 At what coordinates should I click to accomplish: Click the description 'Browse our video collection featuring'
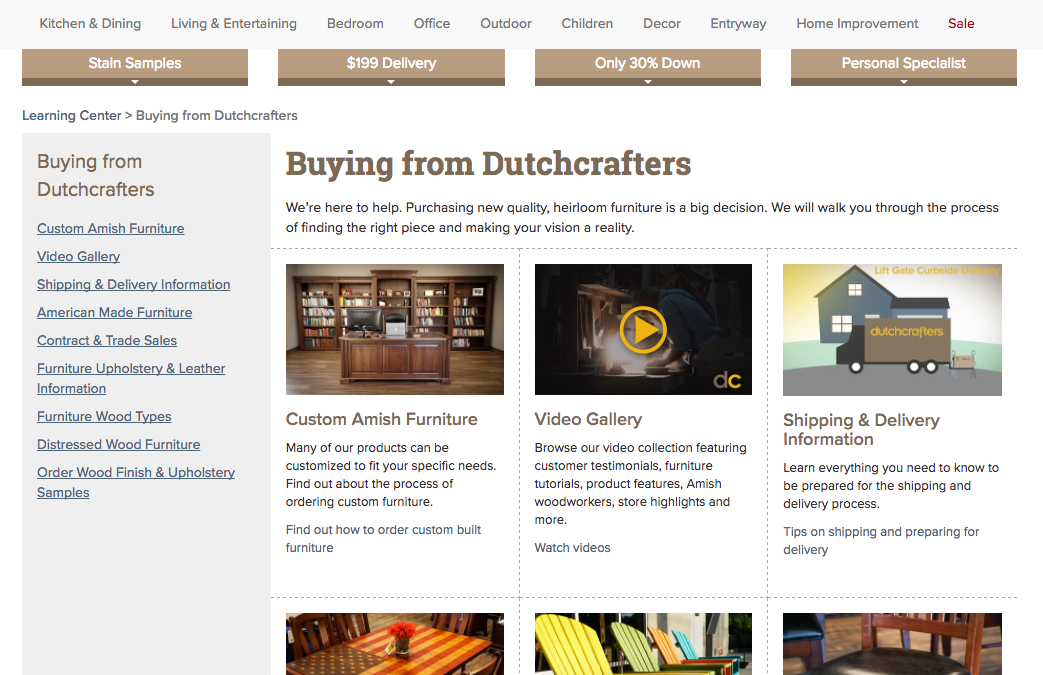pyautogui.click(x=641, y=483)
